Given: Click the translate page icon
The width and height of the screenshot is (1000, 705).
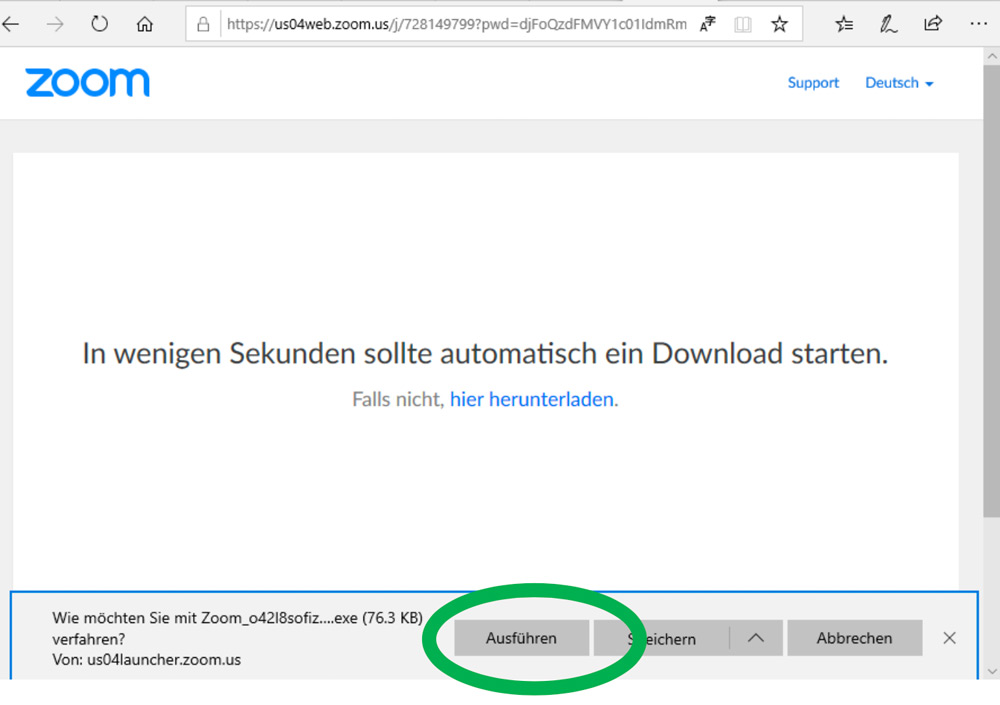Looking at the screenshot, I should click(x=708, y=24).
